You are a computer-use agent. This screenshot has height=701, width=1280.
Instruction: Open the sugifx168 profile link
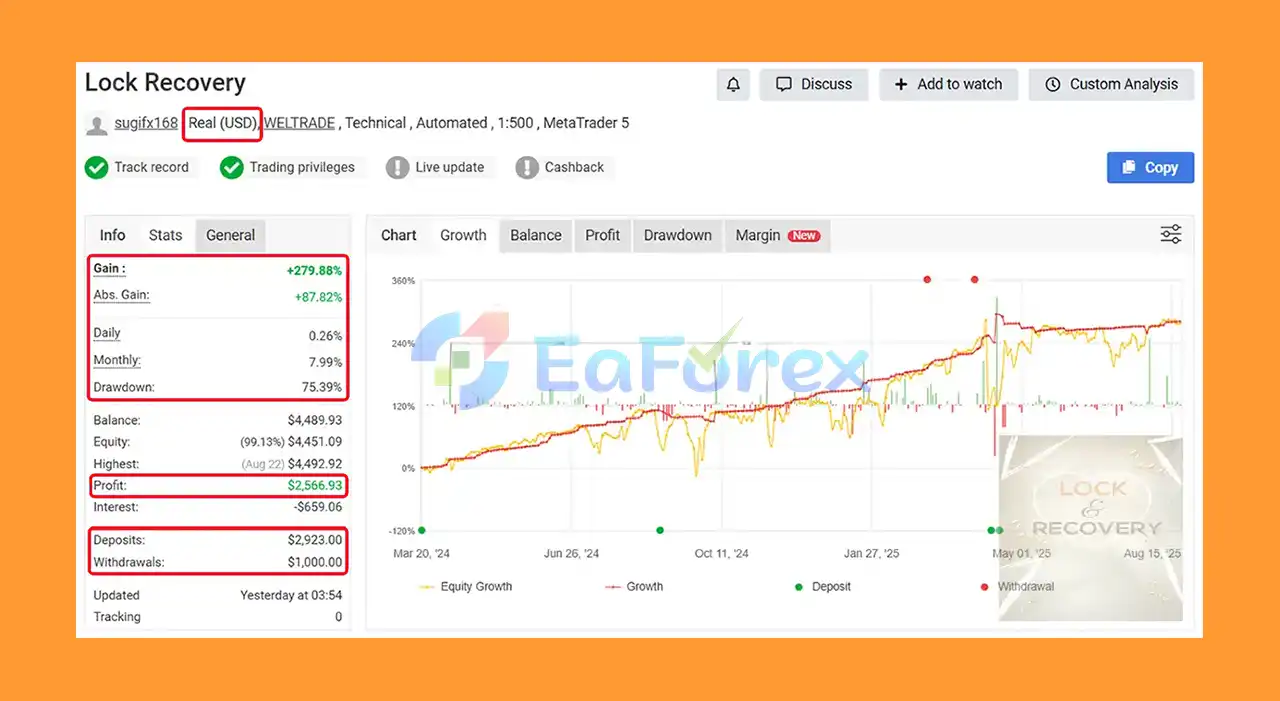pos(146,123)
